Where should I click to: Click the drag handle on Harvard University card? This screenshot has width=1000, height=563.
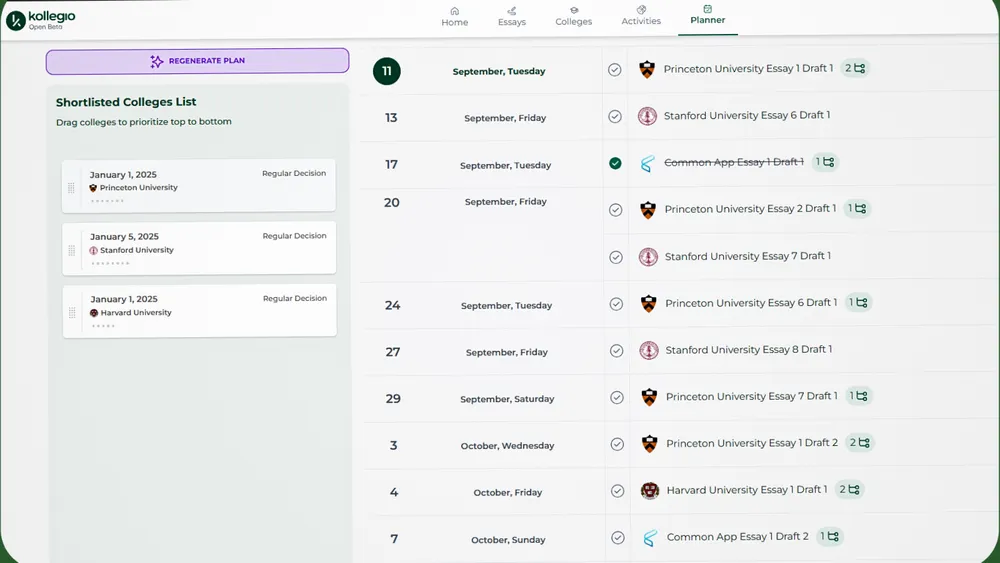pyautogui.click(x=72, y=312)
